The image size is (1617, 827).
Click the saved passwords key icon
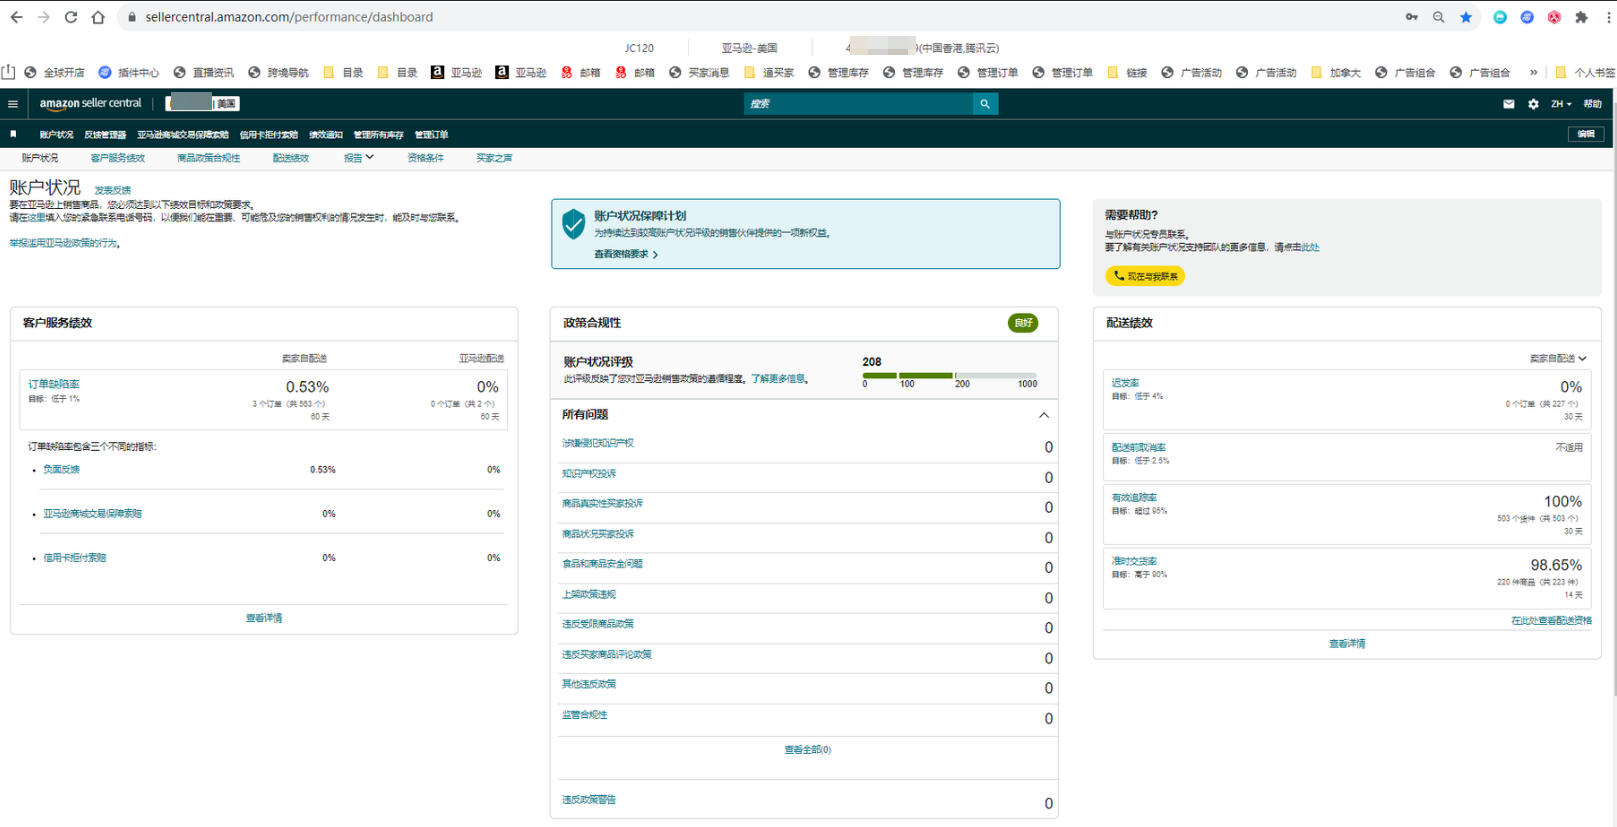coord(1411,17)
